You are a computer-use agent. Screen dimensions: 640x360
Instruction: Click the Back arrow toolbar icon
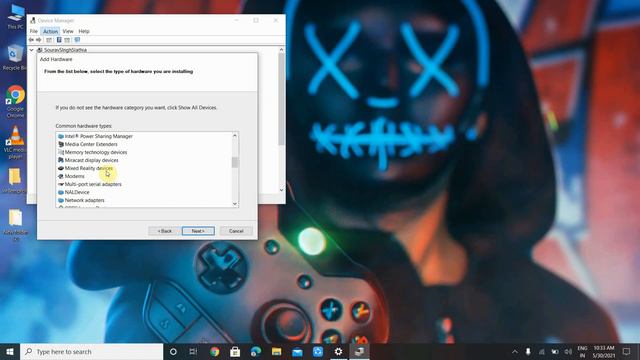pyautogui.click(x=31, y=40)
